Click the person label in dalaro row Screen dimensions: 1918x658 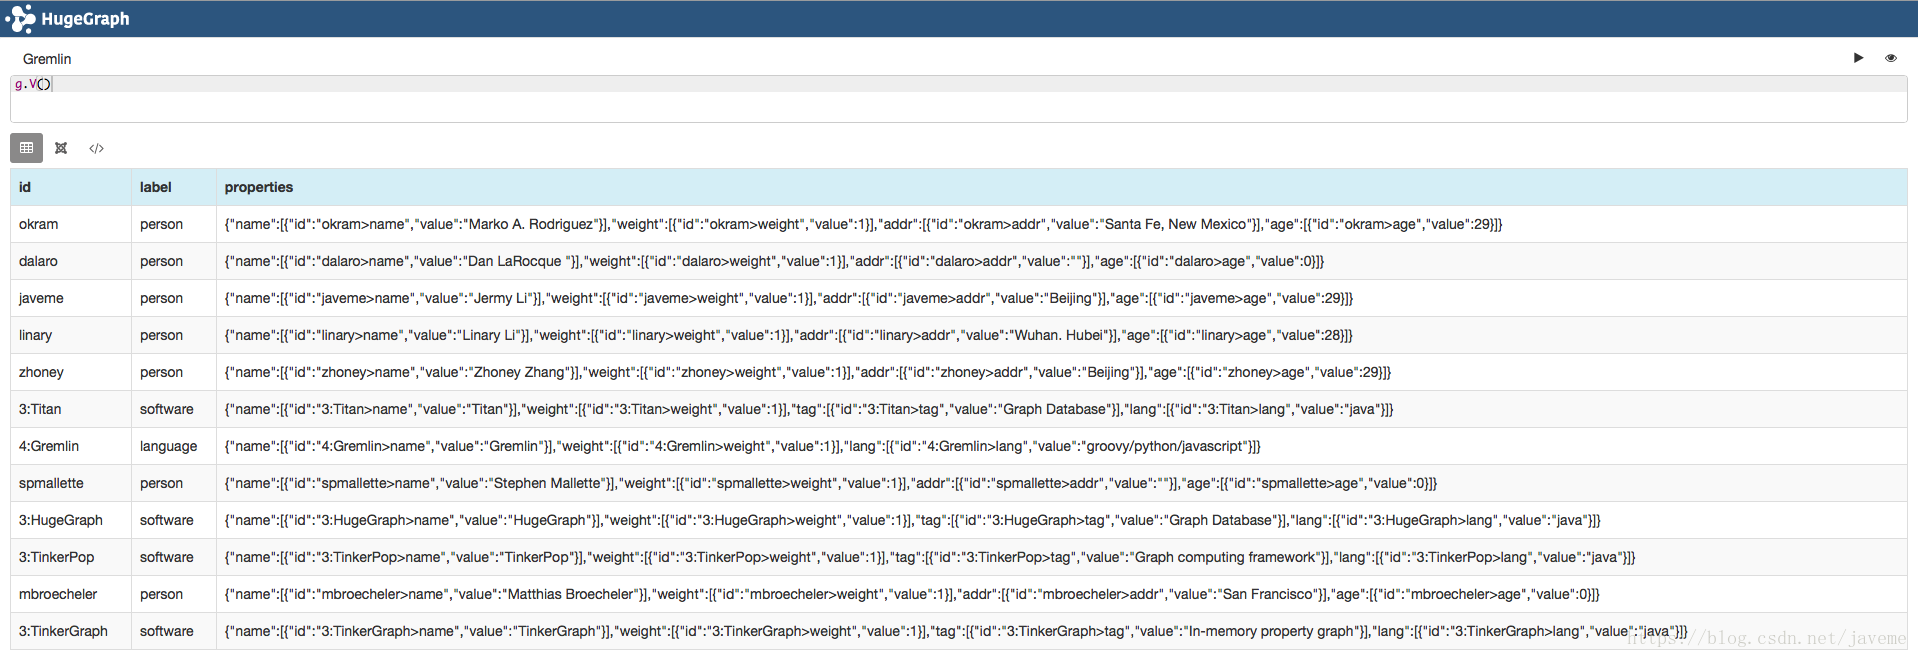point(161,261)
